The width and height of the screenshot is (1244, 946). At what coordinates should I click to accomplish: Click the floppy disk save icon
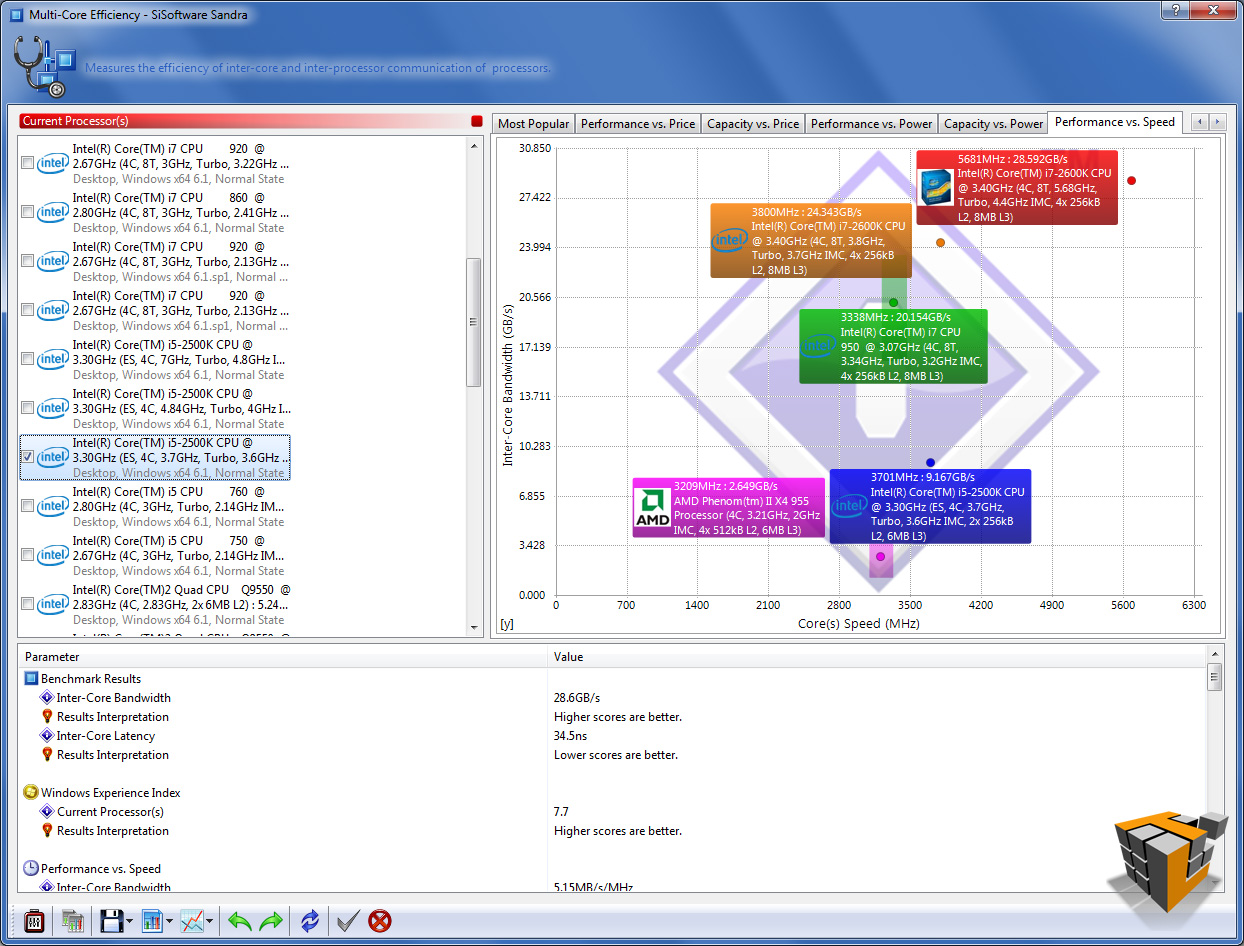coord(111,920)
